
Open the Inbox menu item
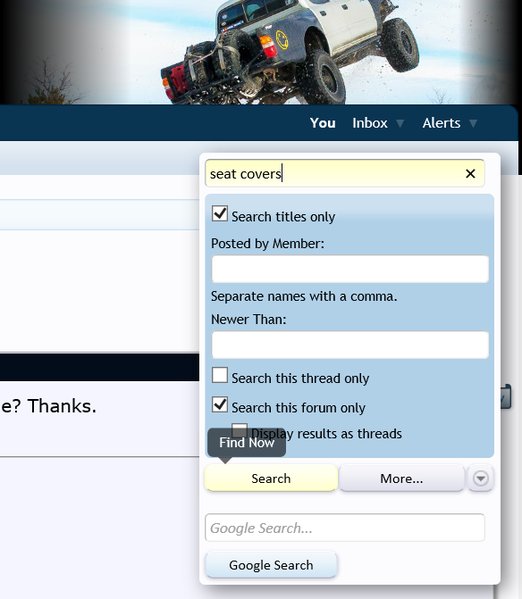(370, 123)
